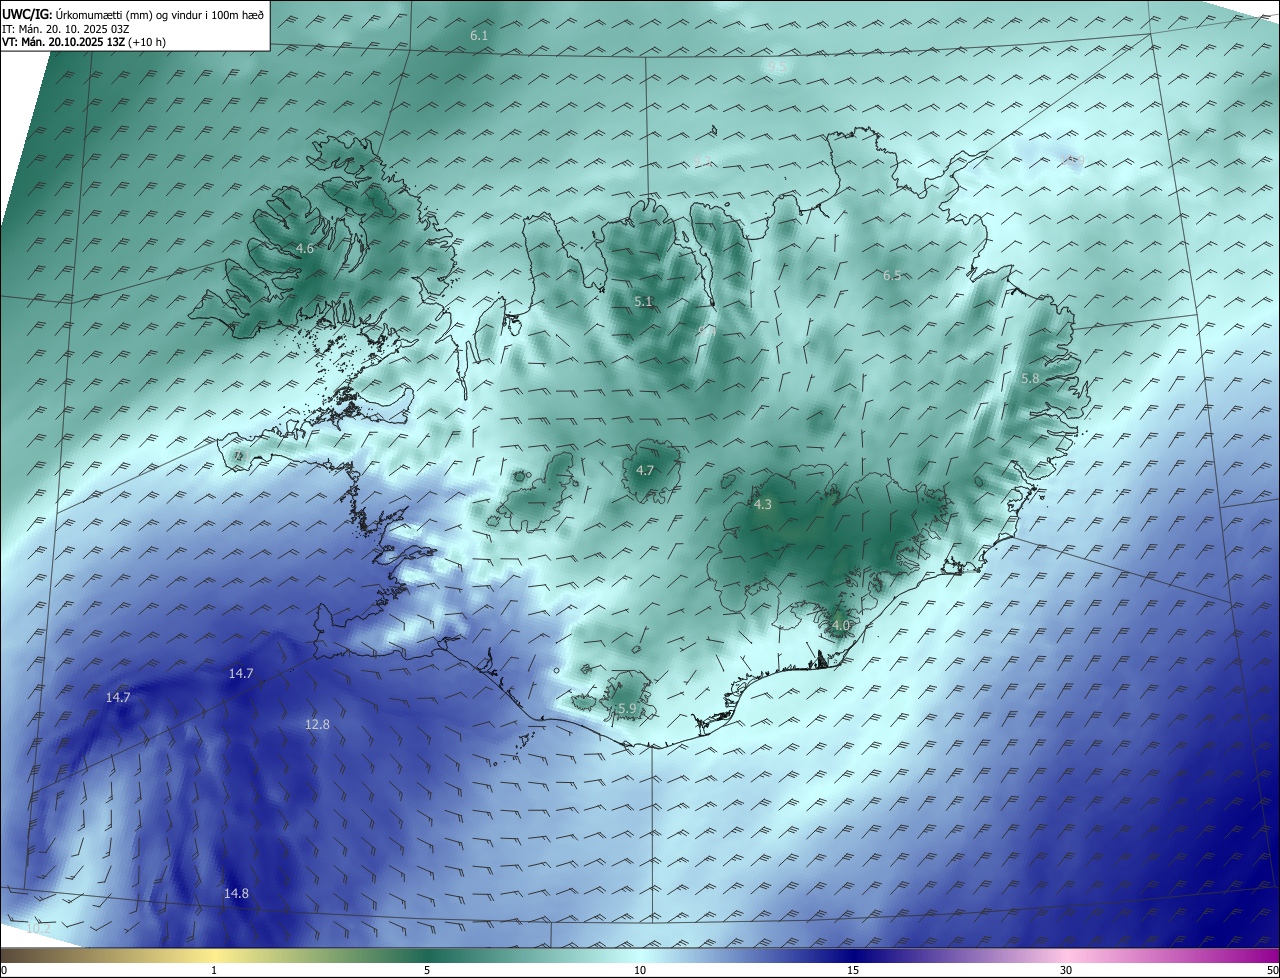Select the 5.8 value over east Iceland
Image resolution: width=1280 pixels, height=978 pixels.
click(1030, 378)
